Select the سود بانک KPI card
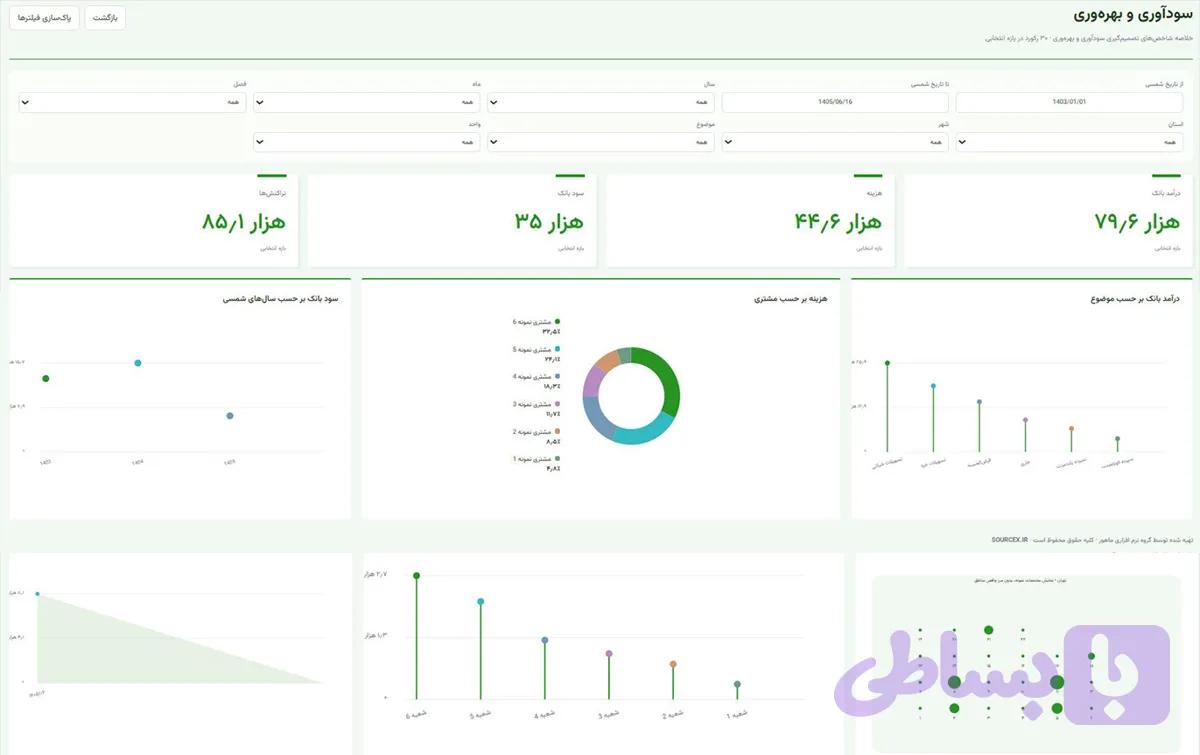 pyautogui.click(x=452, y=221)
